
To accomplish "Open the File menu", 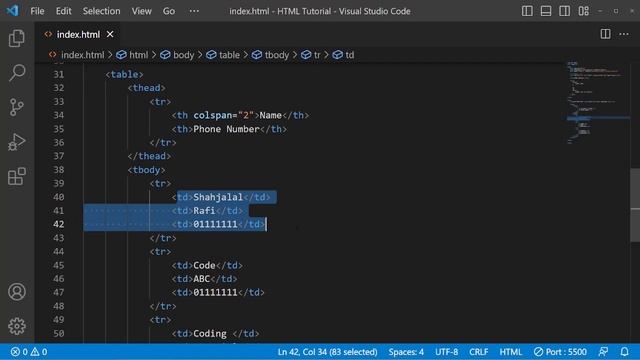I will click(37, 11).
